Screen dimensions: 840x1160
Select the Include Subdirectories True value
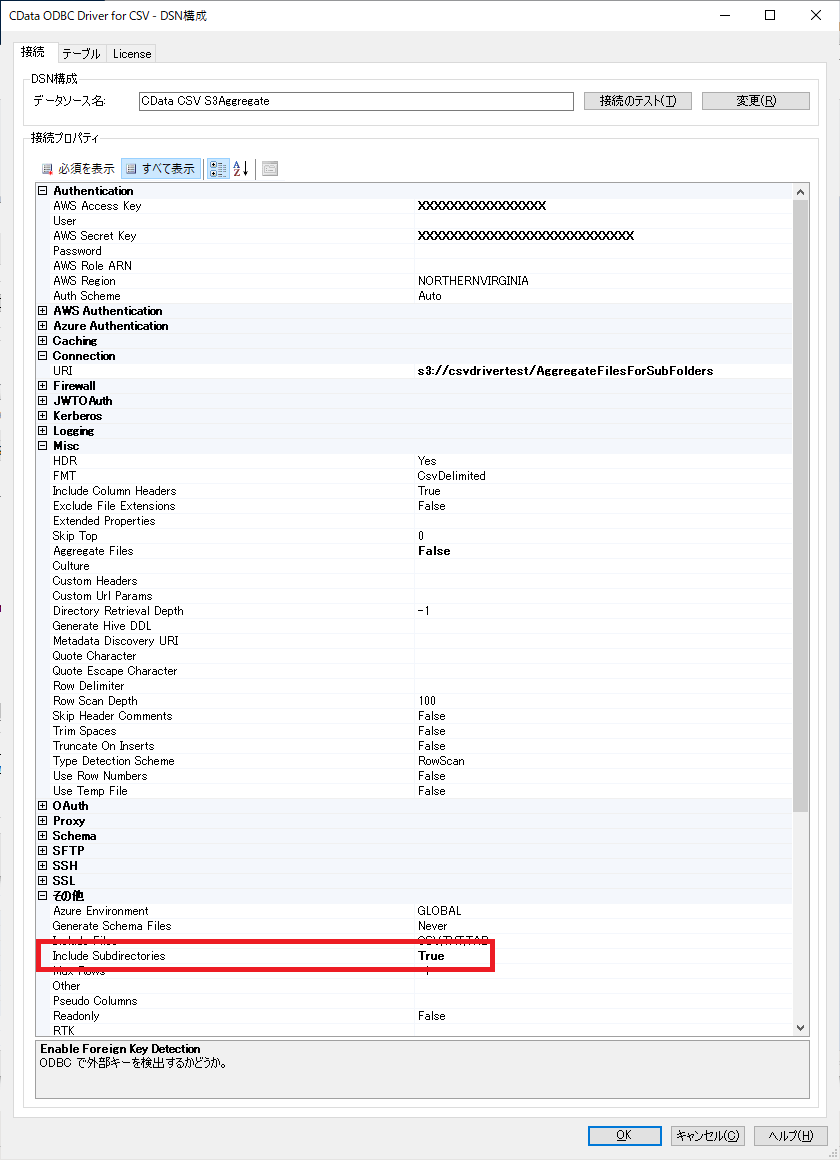[431, 956]
